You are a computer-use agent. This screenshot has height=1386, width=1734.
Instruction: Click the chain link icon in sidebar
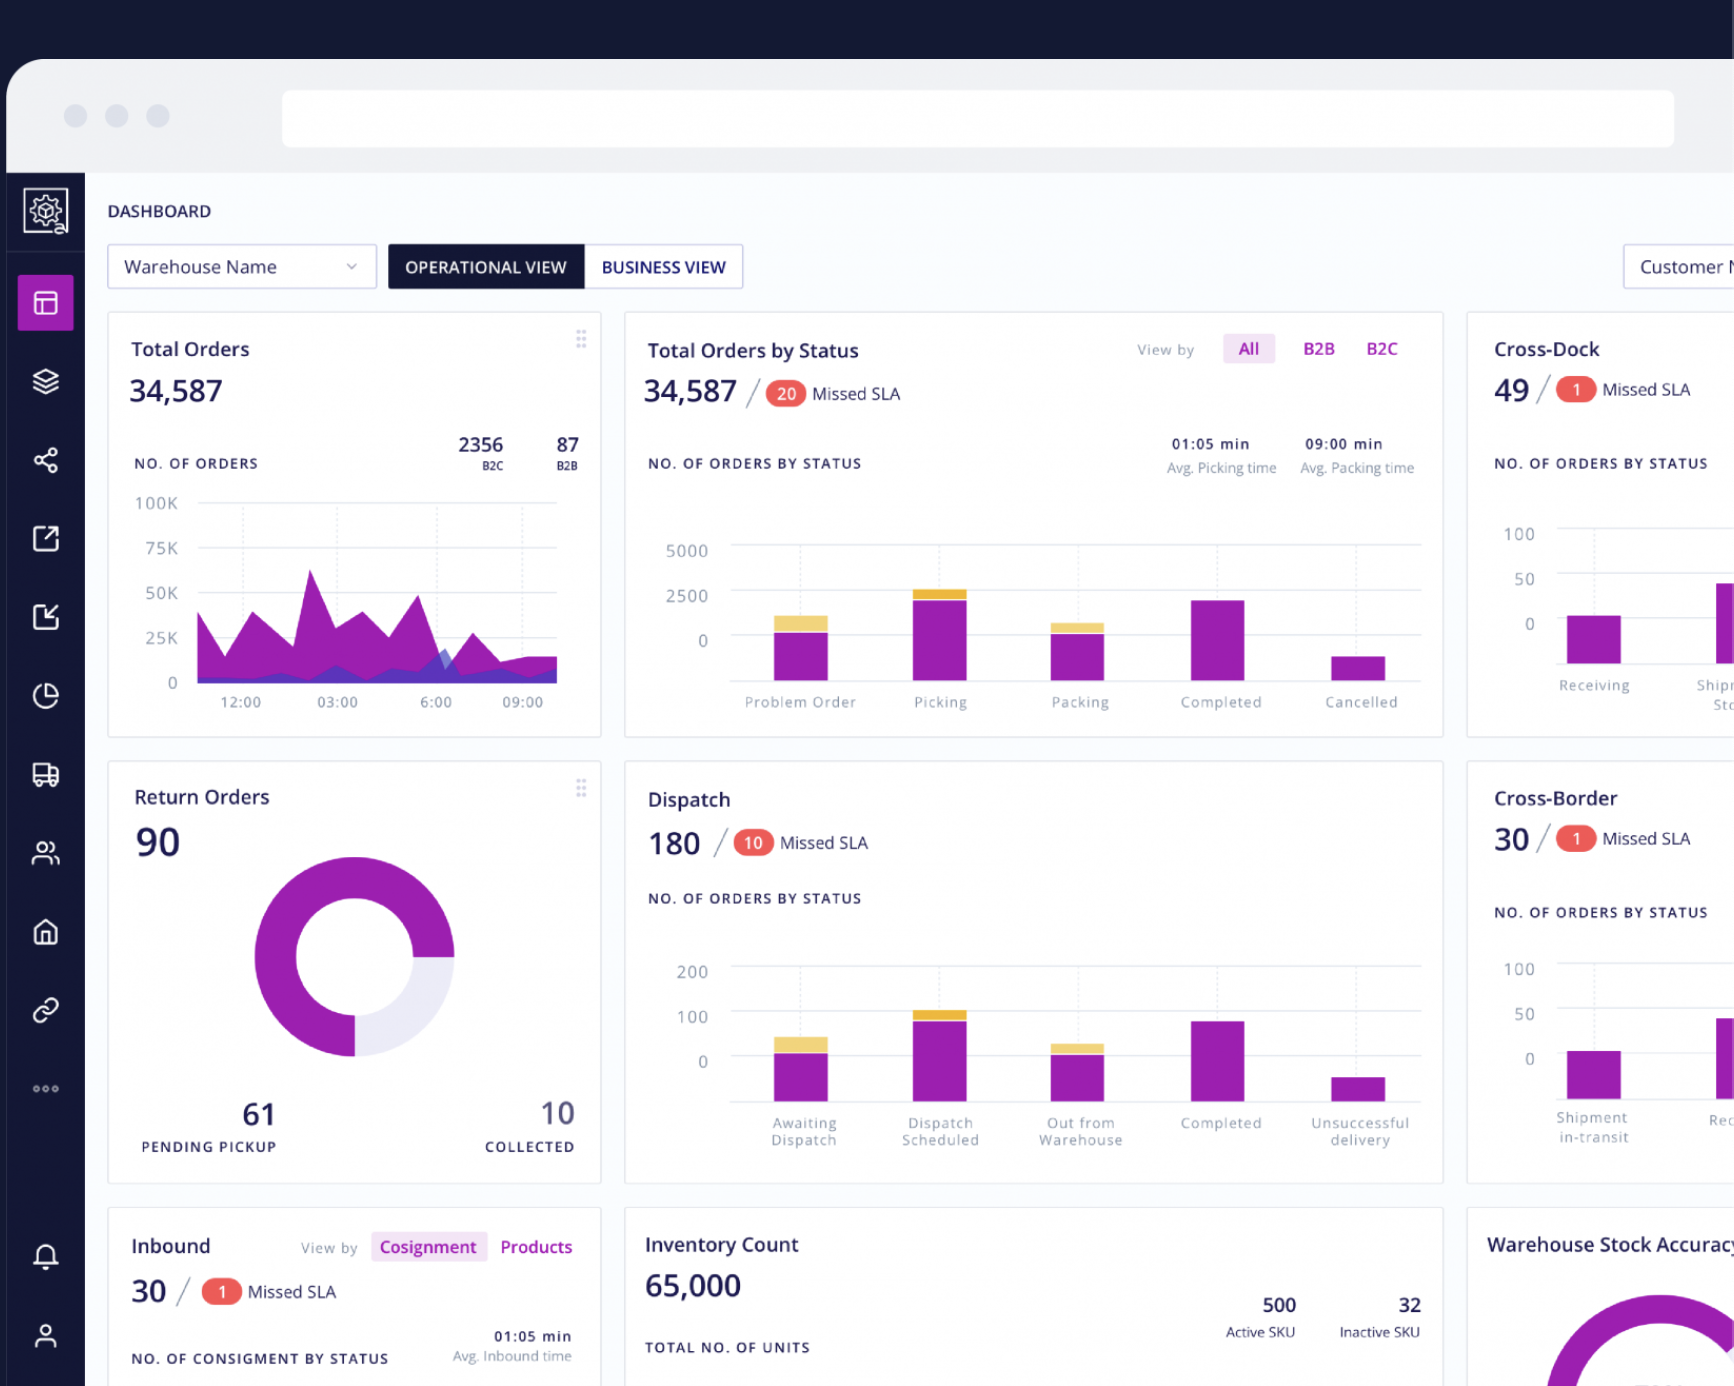click(x=46, y=1010)
